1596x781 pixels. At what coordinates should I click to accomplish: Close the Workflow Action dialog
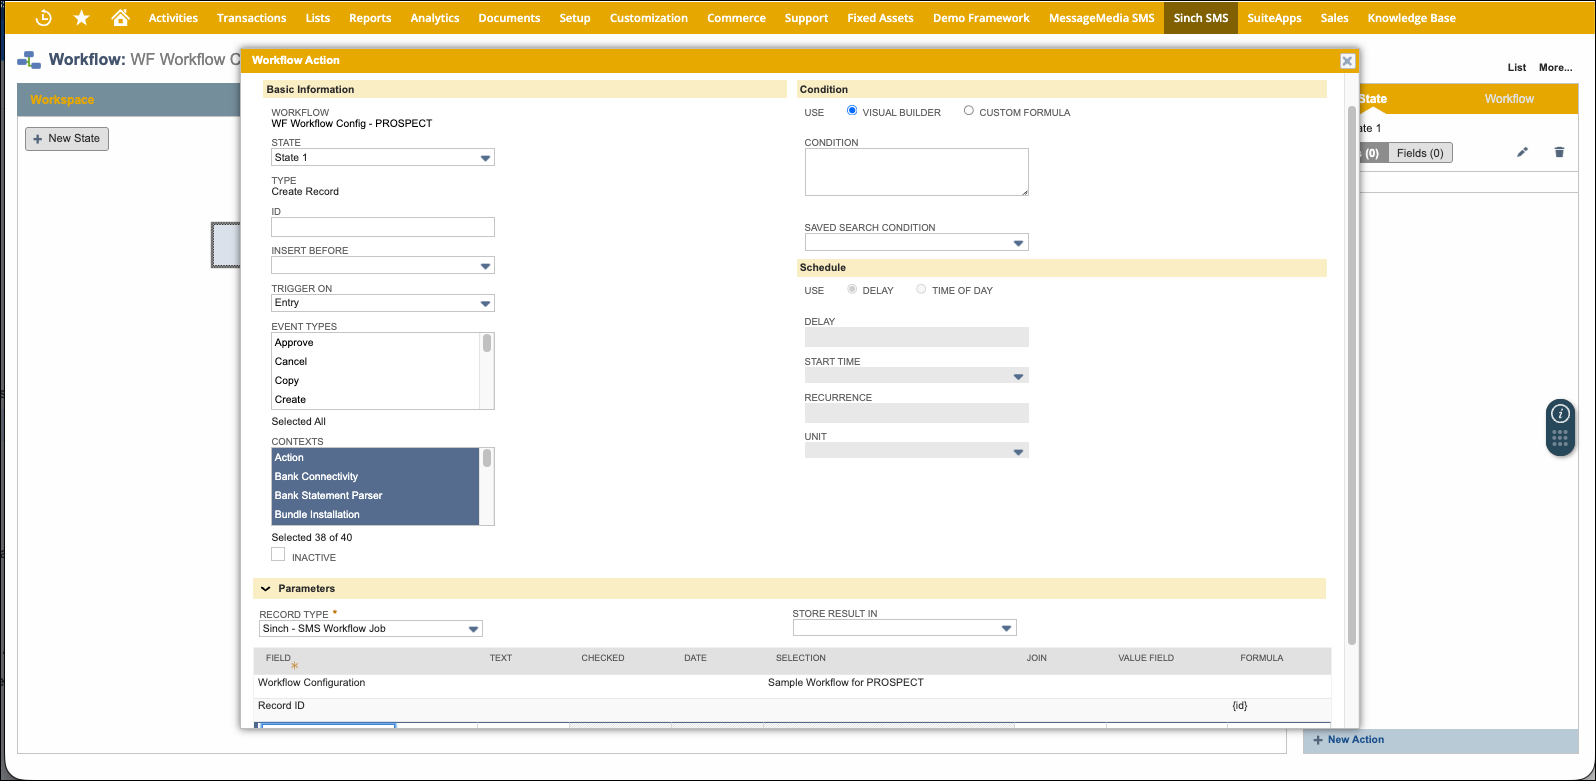(1347, 61)
